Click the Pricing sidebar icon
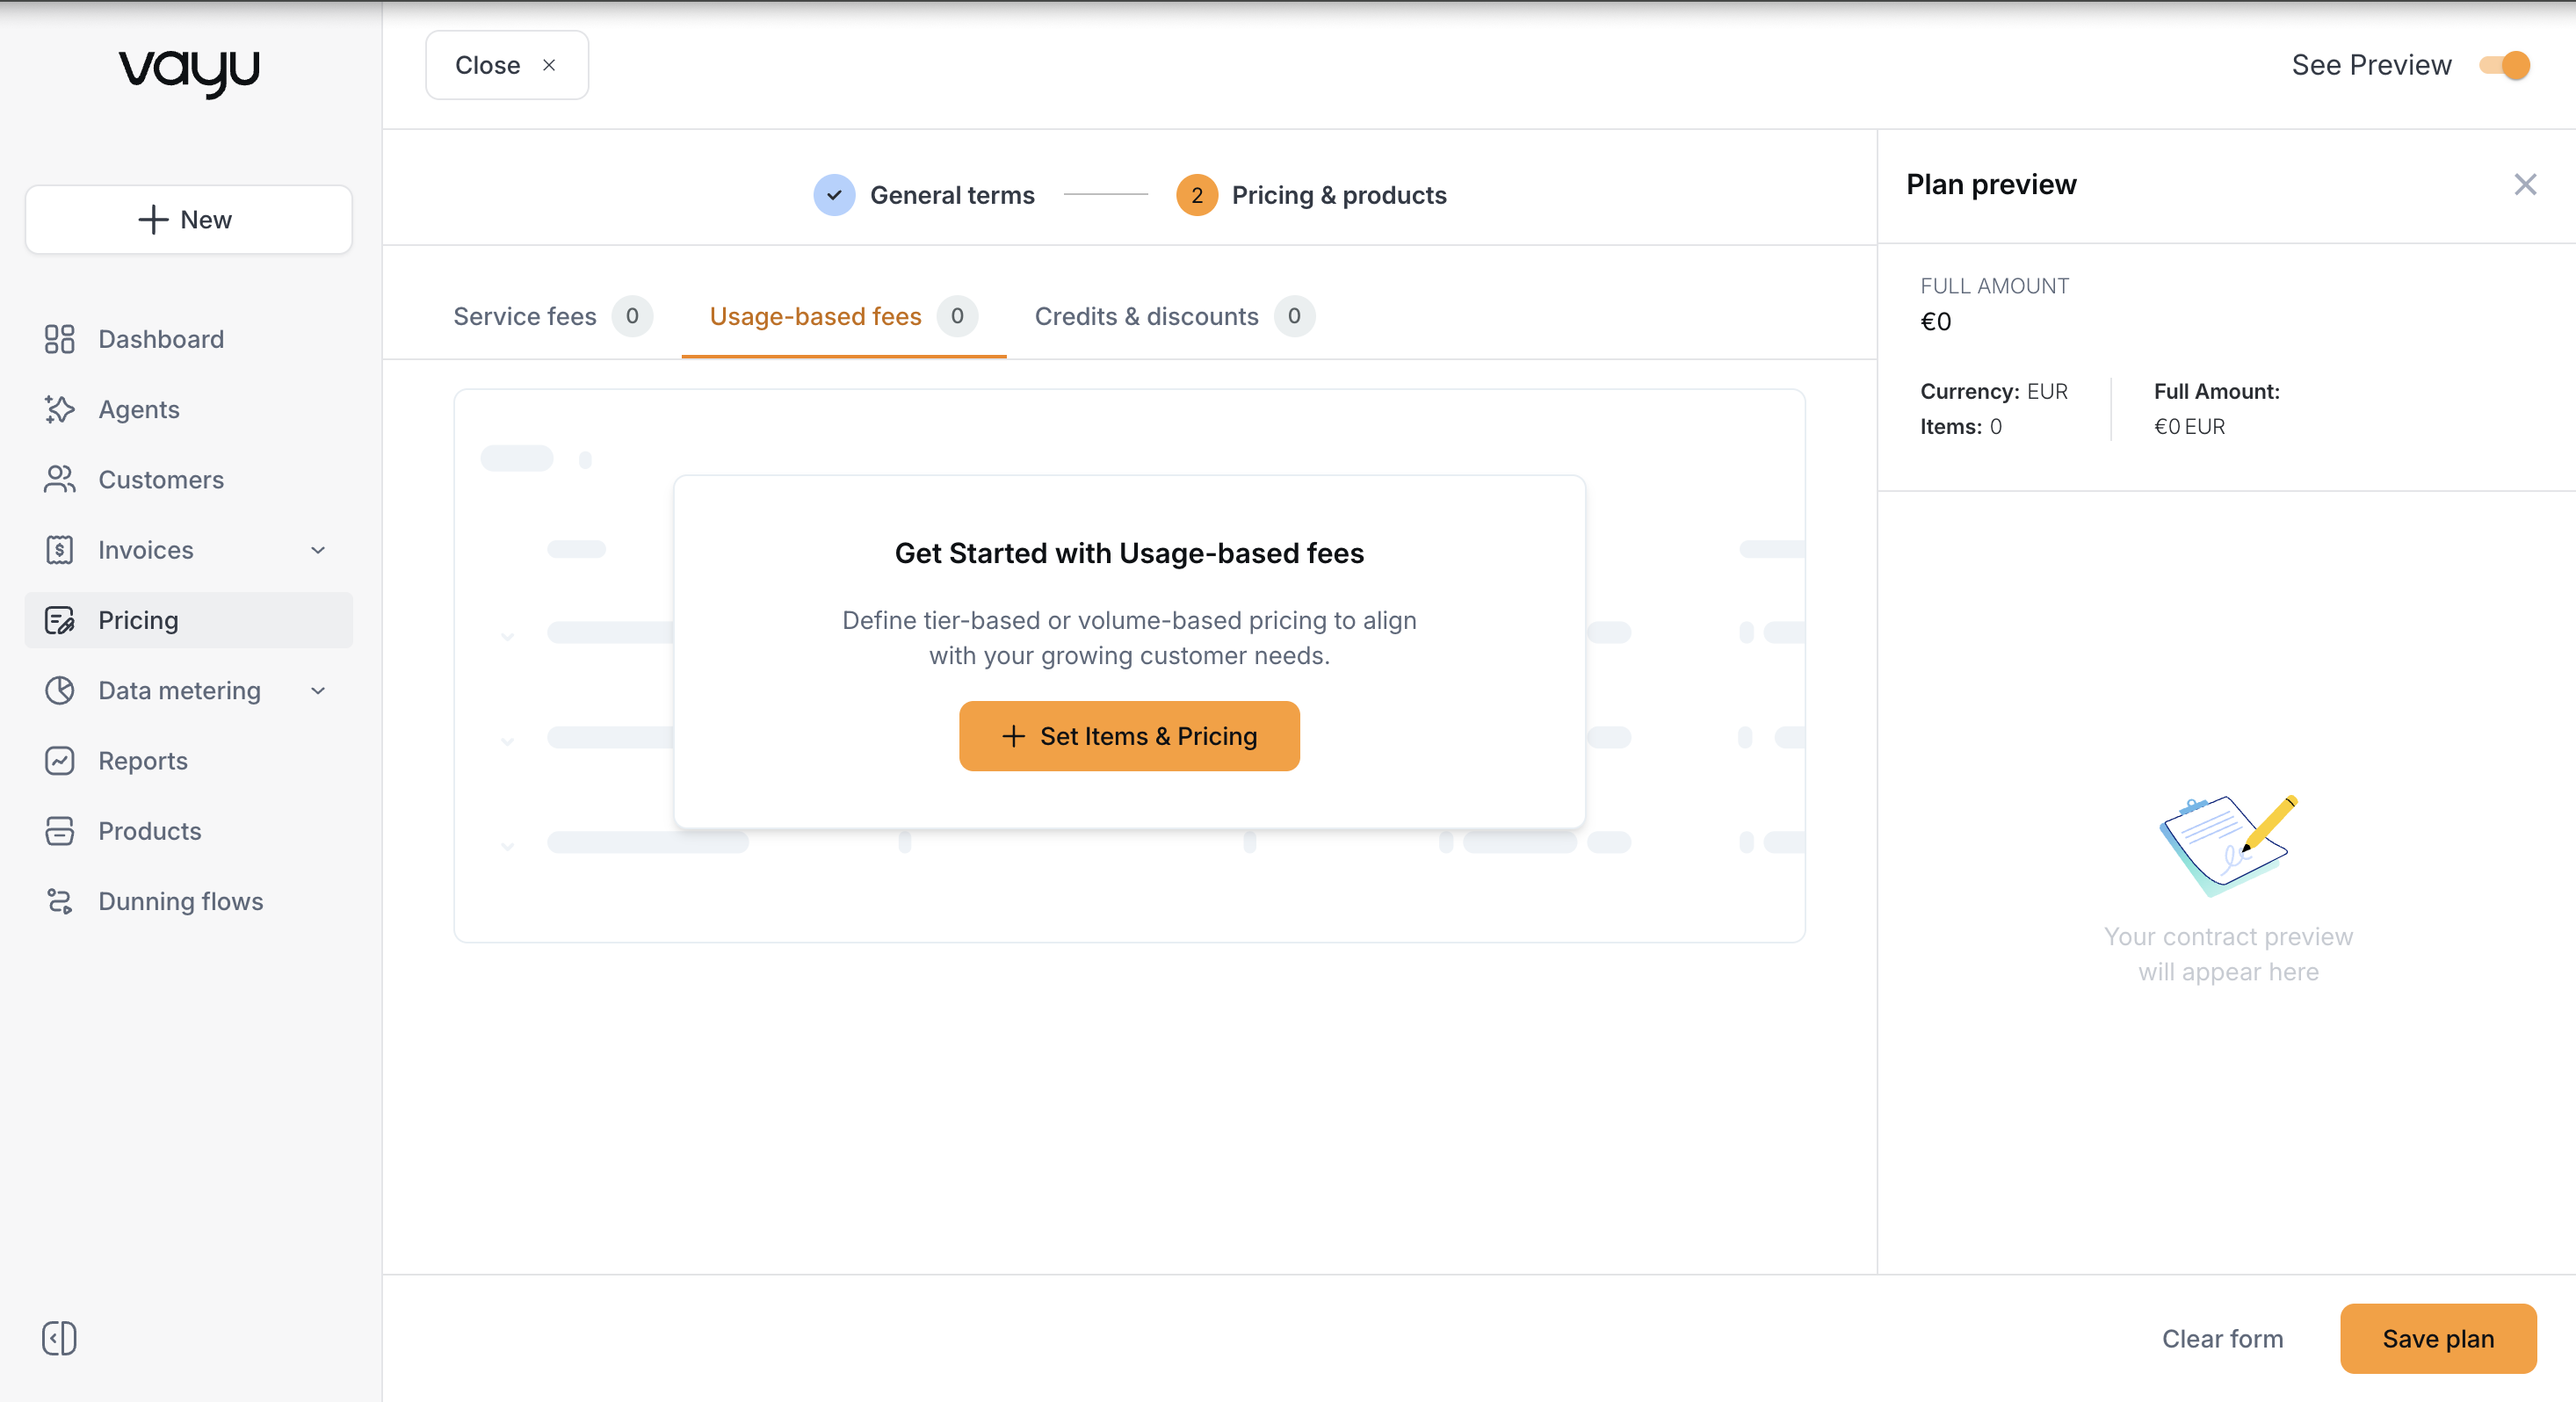2576x1402 pixels. [x=59, y=620]
